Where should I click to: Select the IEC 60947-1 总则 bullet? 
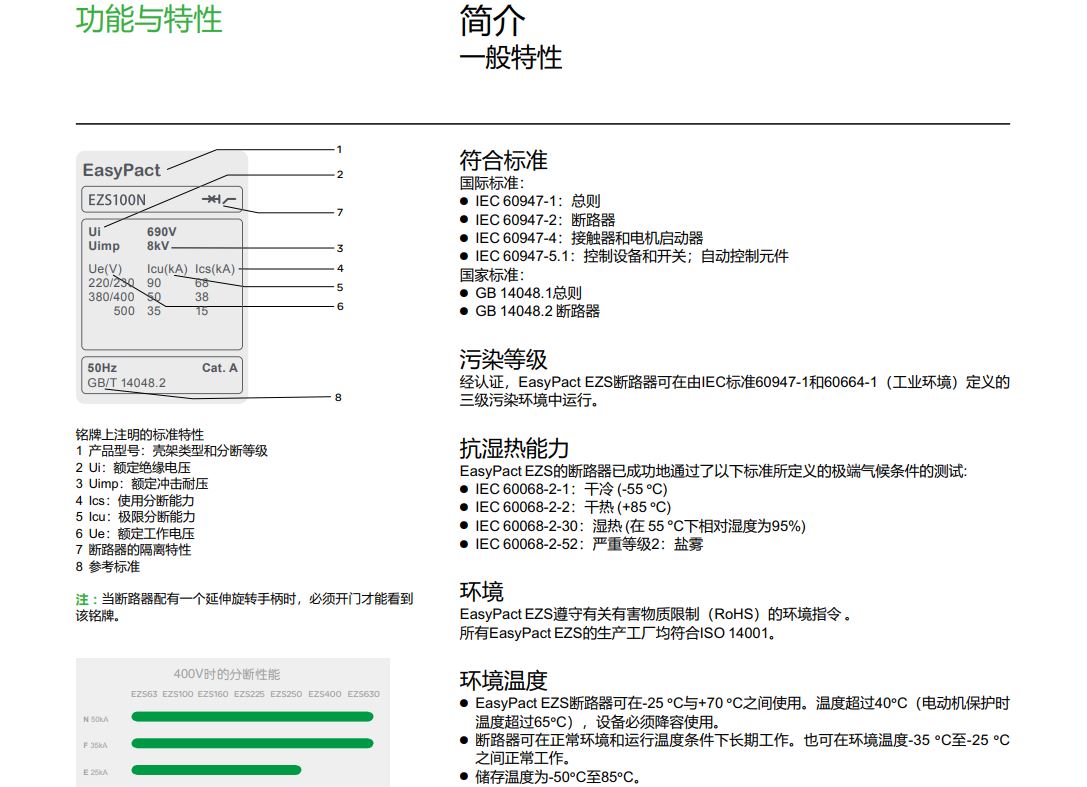[530, 201]
